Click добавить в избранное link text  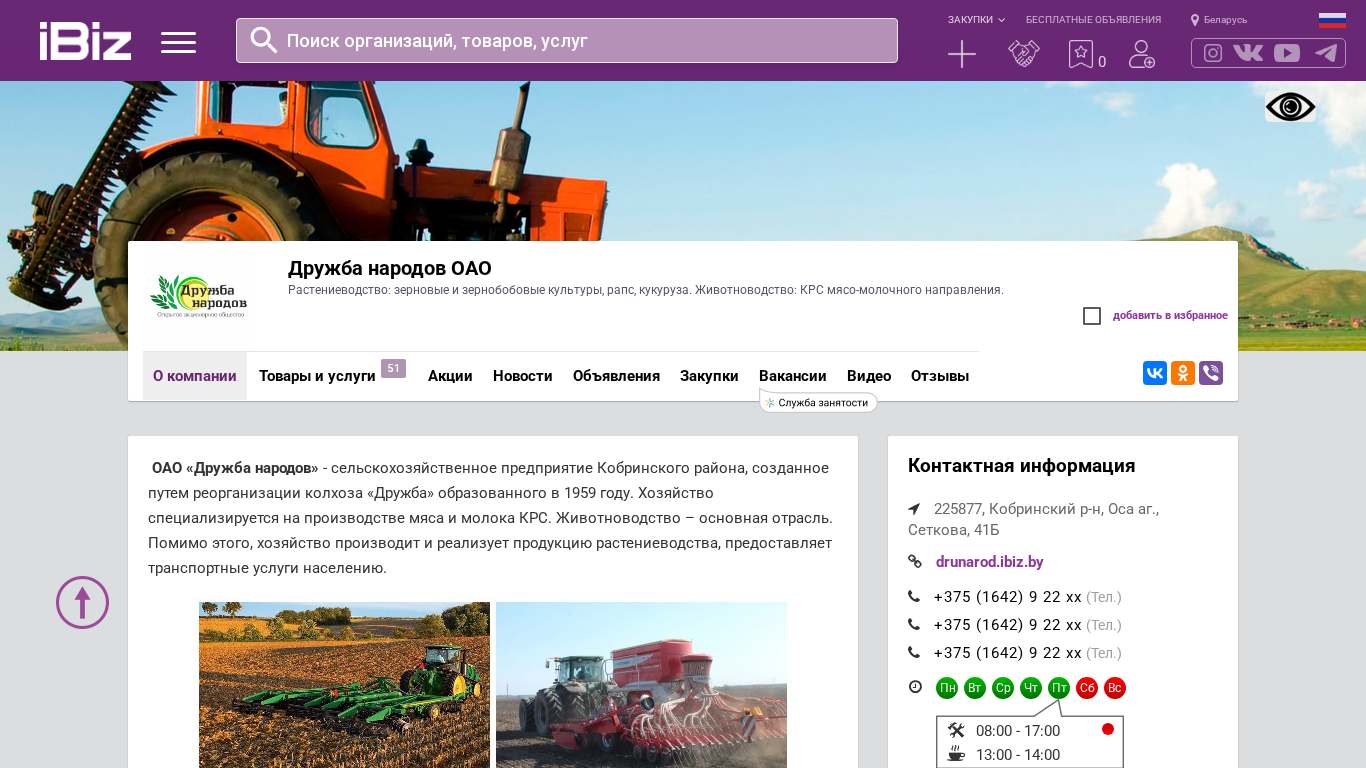coord(1170,316)
